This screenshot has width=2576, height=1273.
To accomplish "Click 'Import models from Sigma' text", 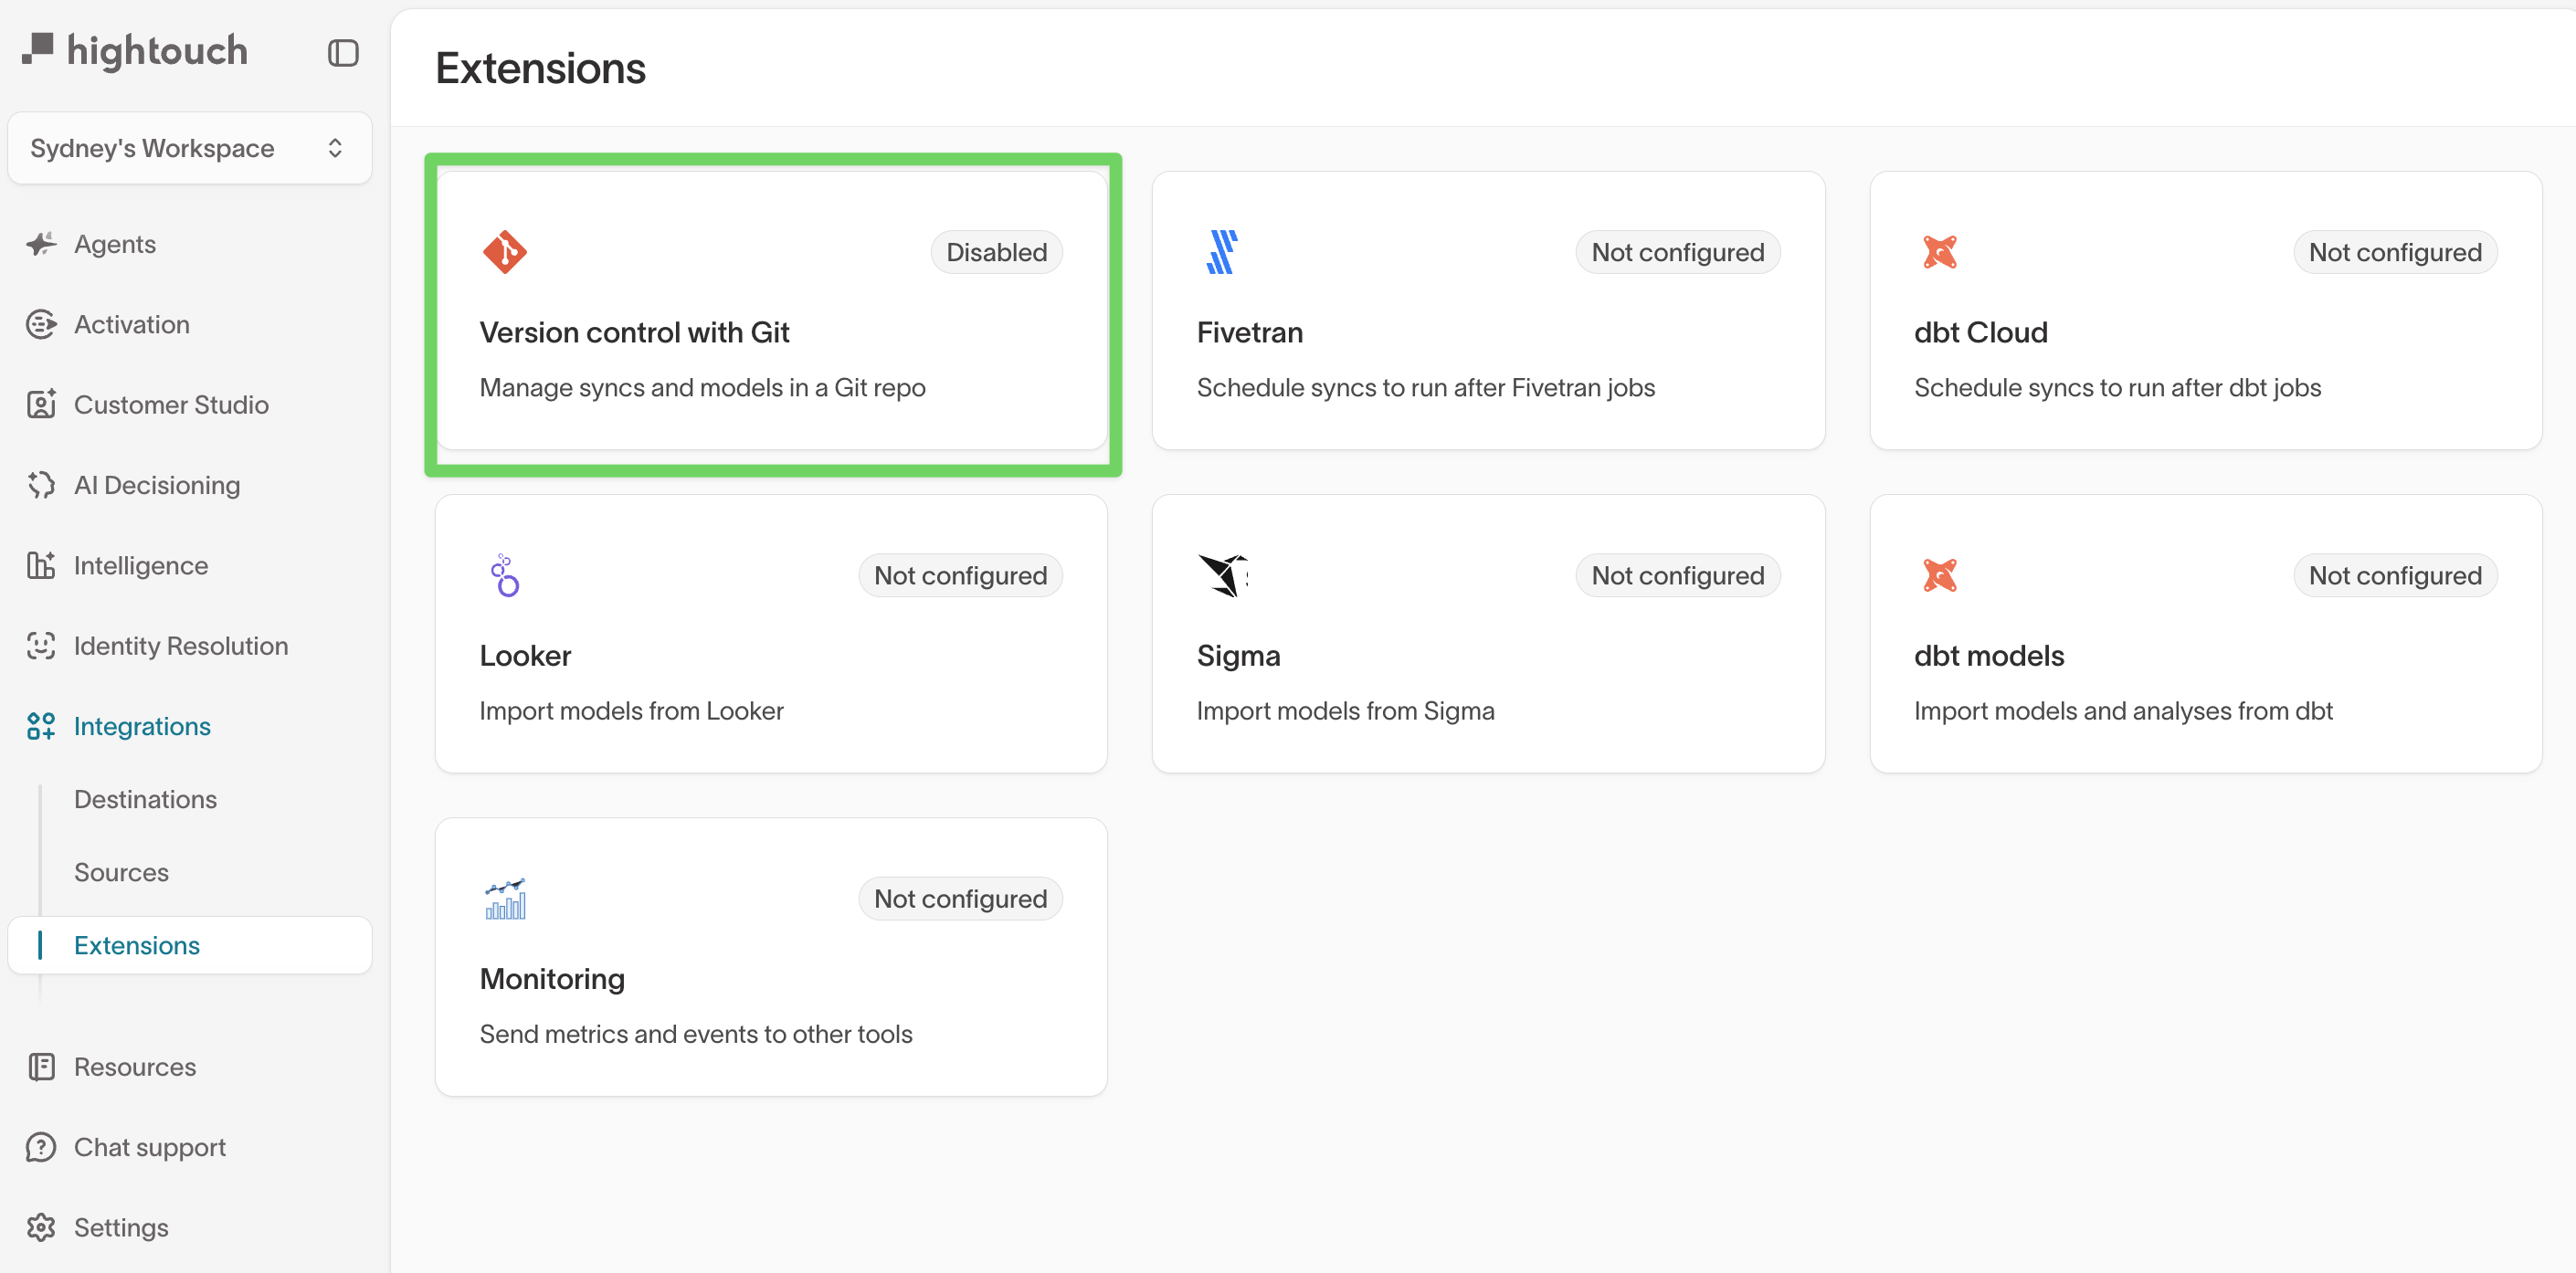I will (1345, 710).
